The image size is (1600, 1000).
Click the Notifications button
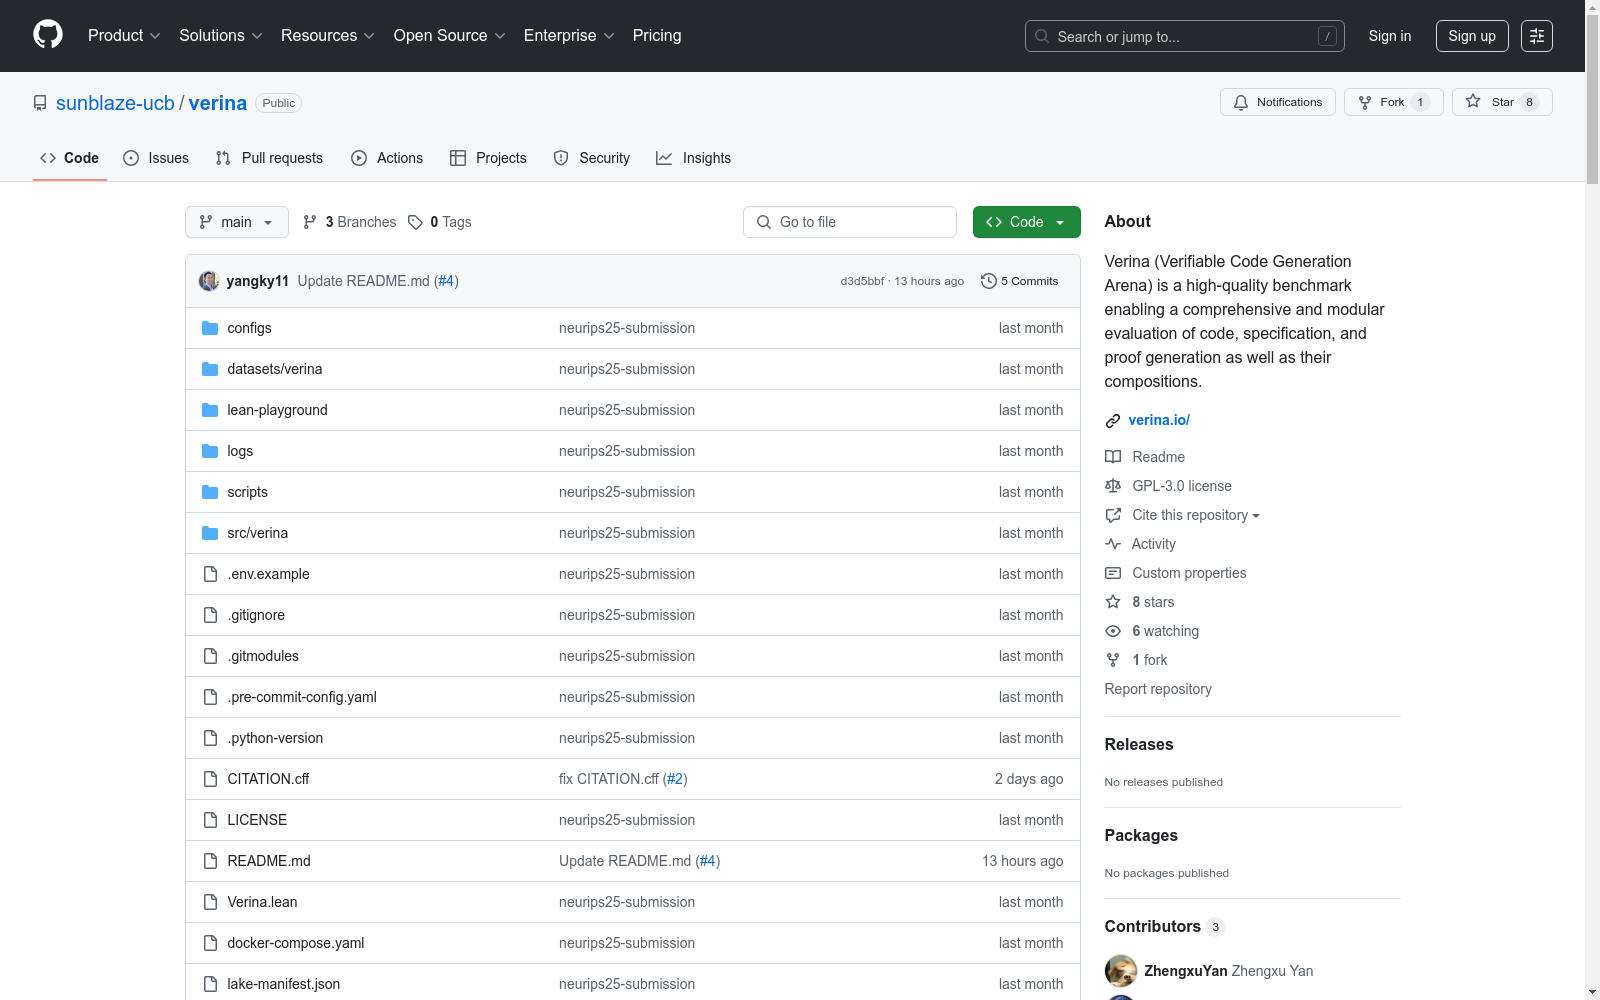tap(1278, 102)
